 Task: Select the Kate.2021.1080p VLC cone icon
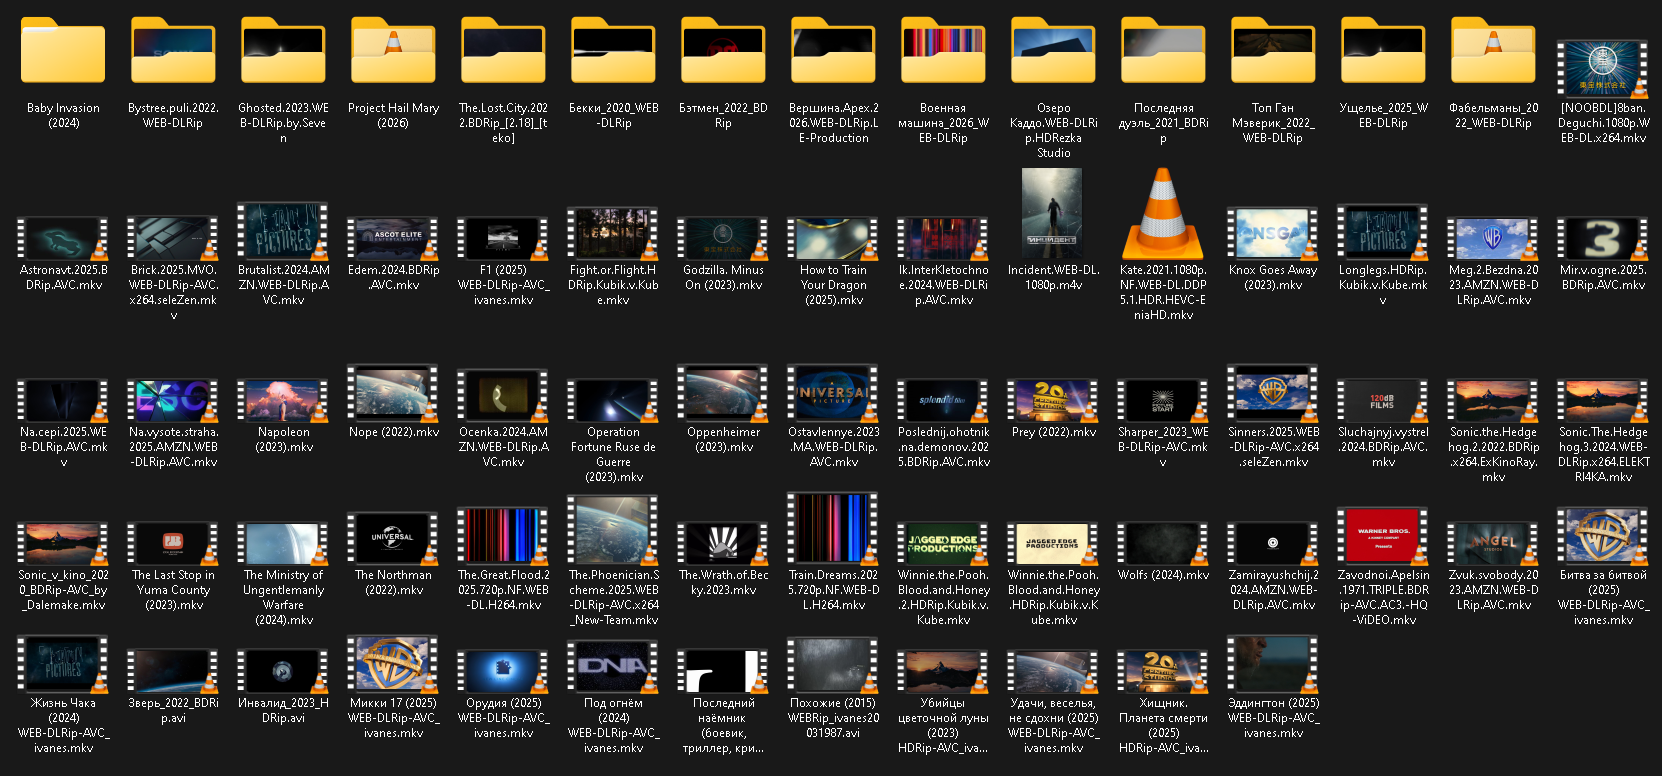[x=1163, y=214]
